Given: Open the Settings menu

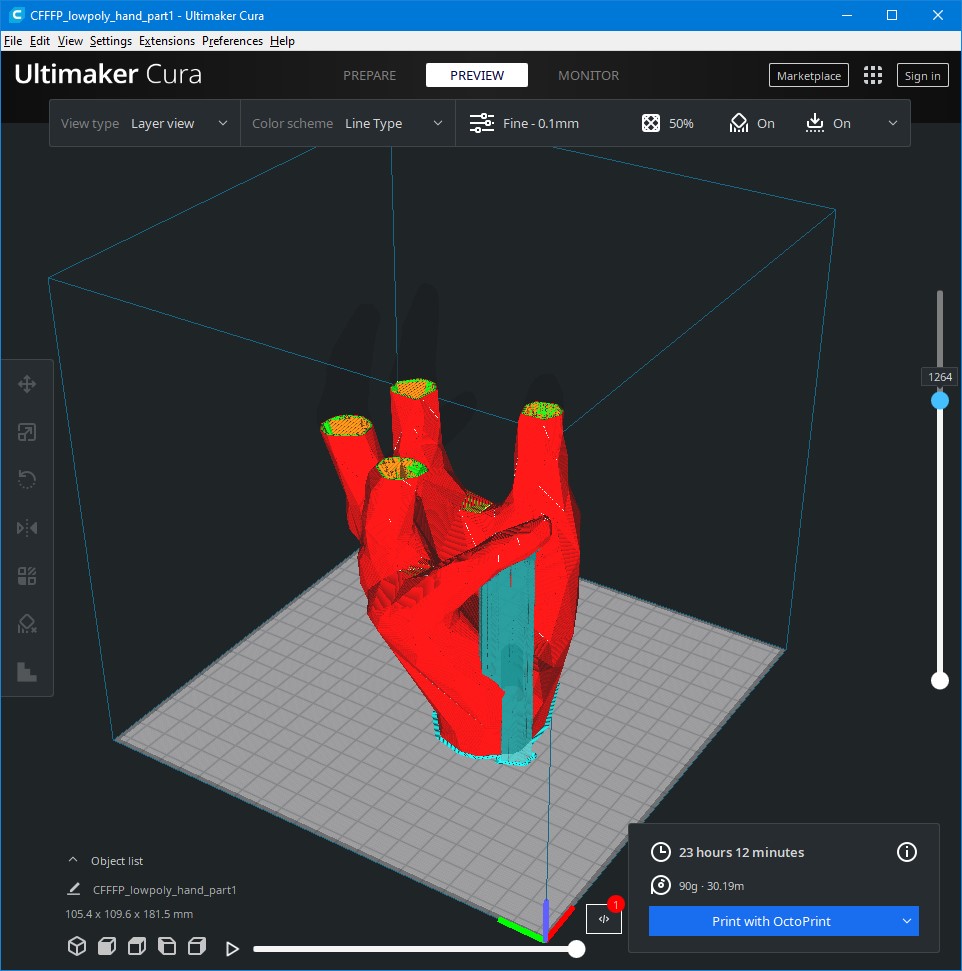Looking at the screenshot, I should coord(110,41).
